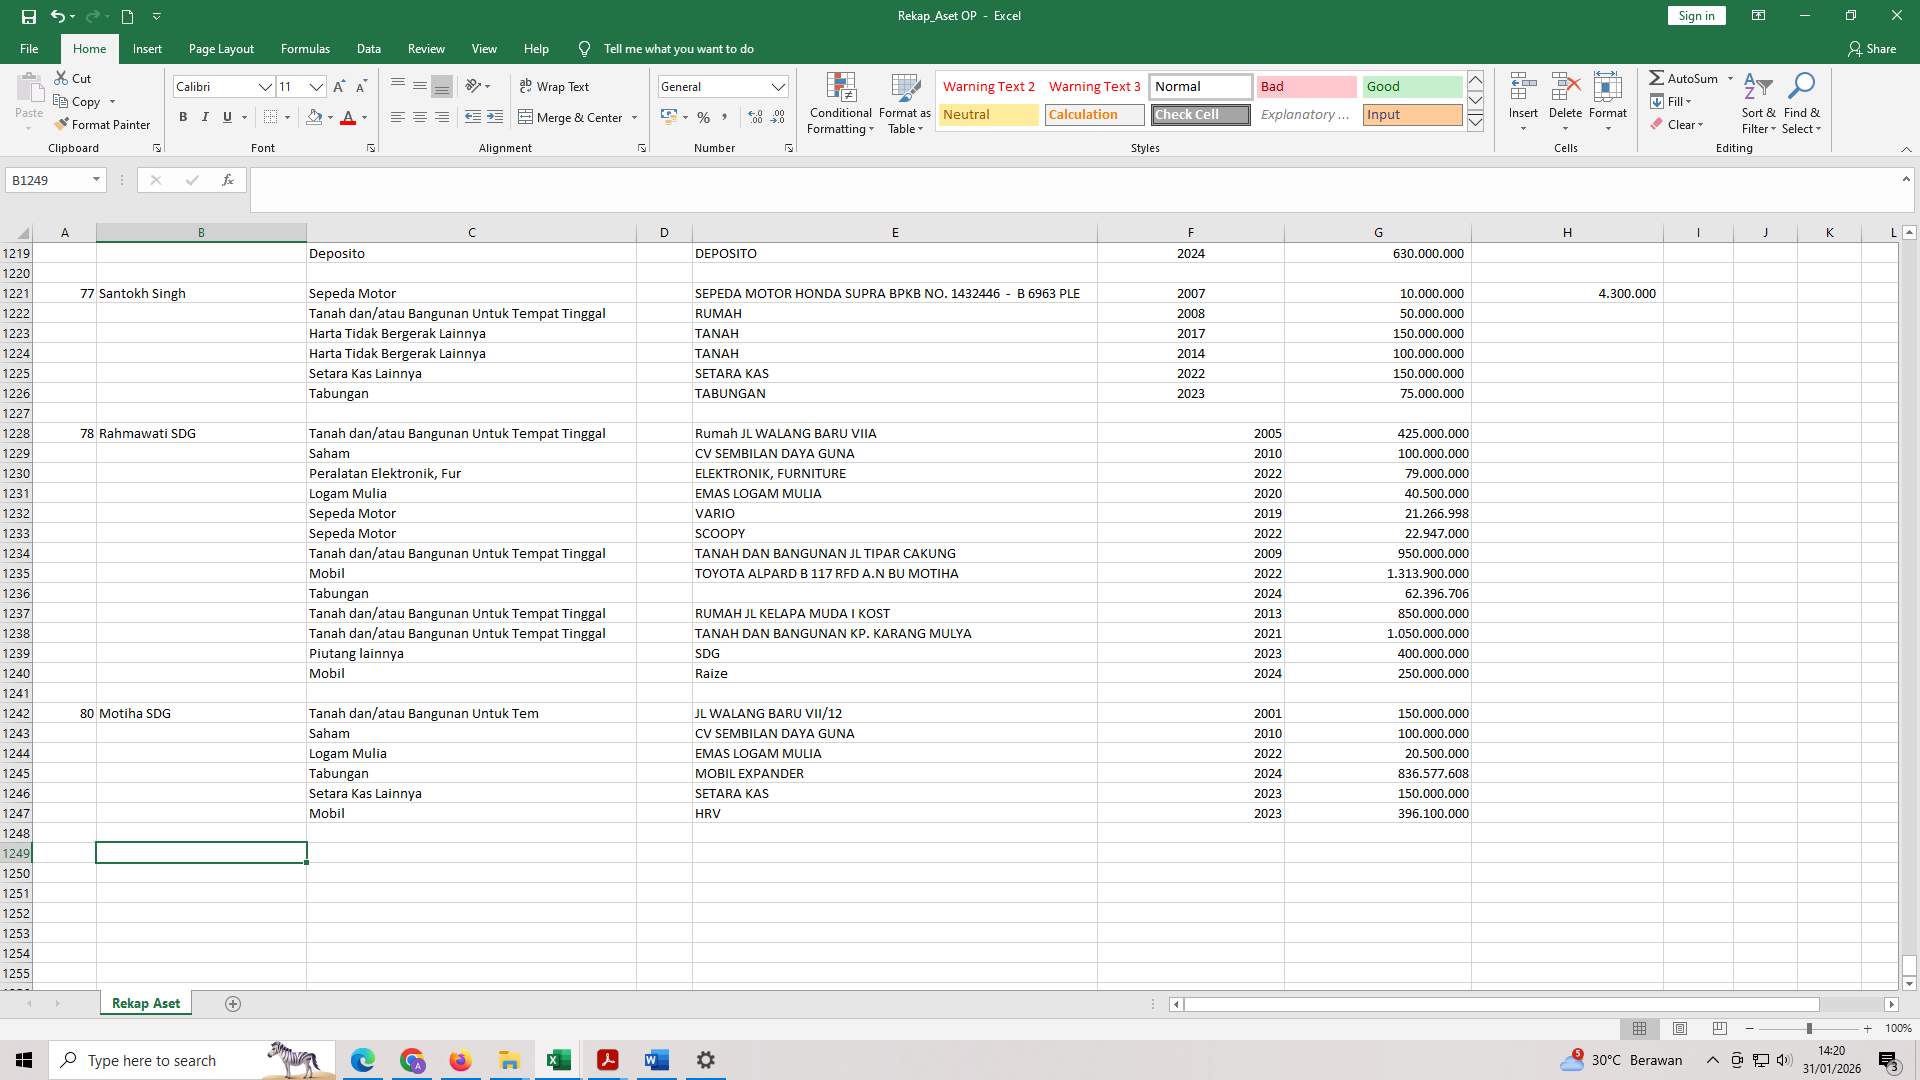Increase decimal places
This screenshot has width=1920, height=1080.
pyautogui.click(x=753, y=117)
